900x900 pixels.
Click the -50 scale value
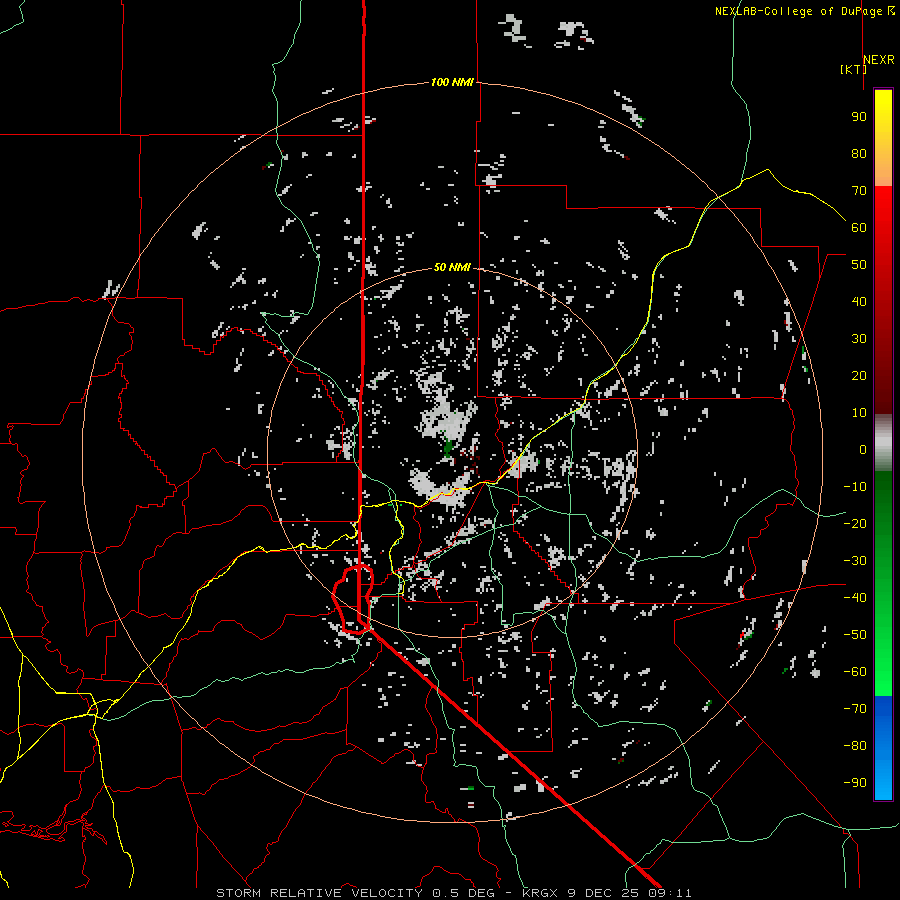(x=855, y=635)
